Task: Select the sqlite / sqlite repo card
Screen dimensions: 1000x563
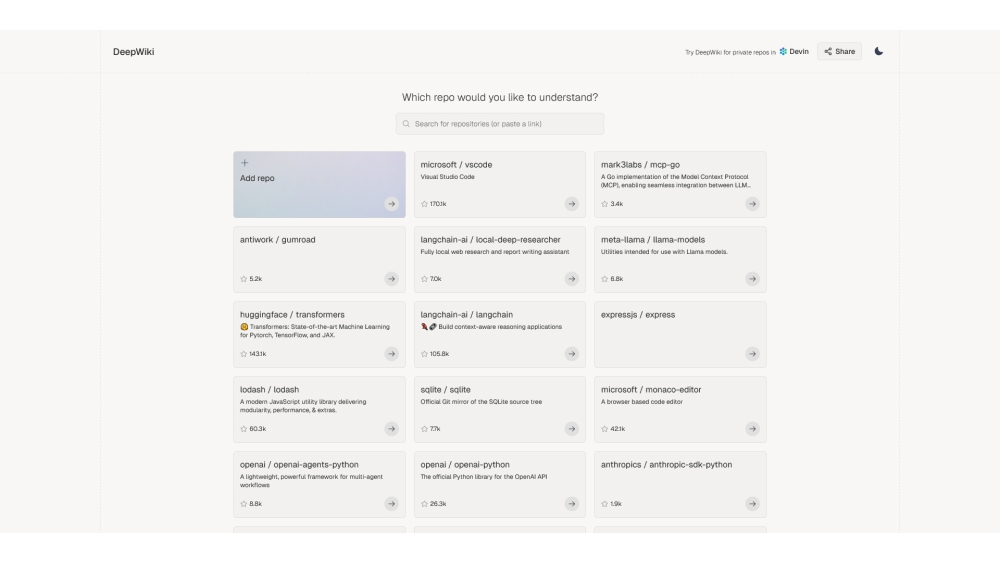Action: coord(499,408)
